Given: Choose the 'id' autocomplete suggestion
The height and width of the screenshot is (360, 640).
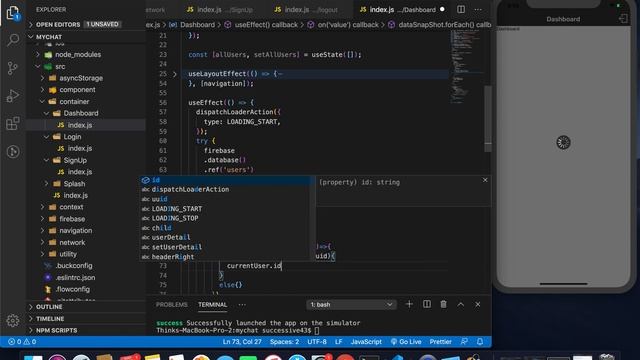Looking at the screenshot, I should coord(226,180).
